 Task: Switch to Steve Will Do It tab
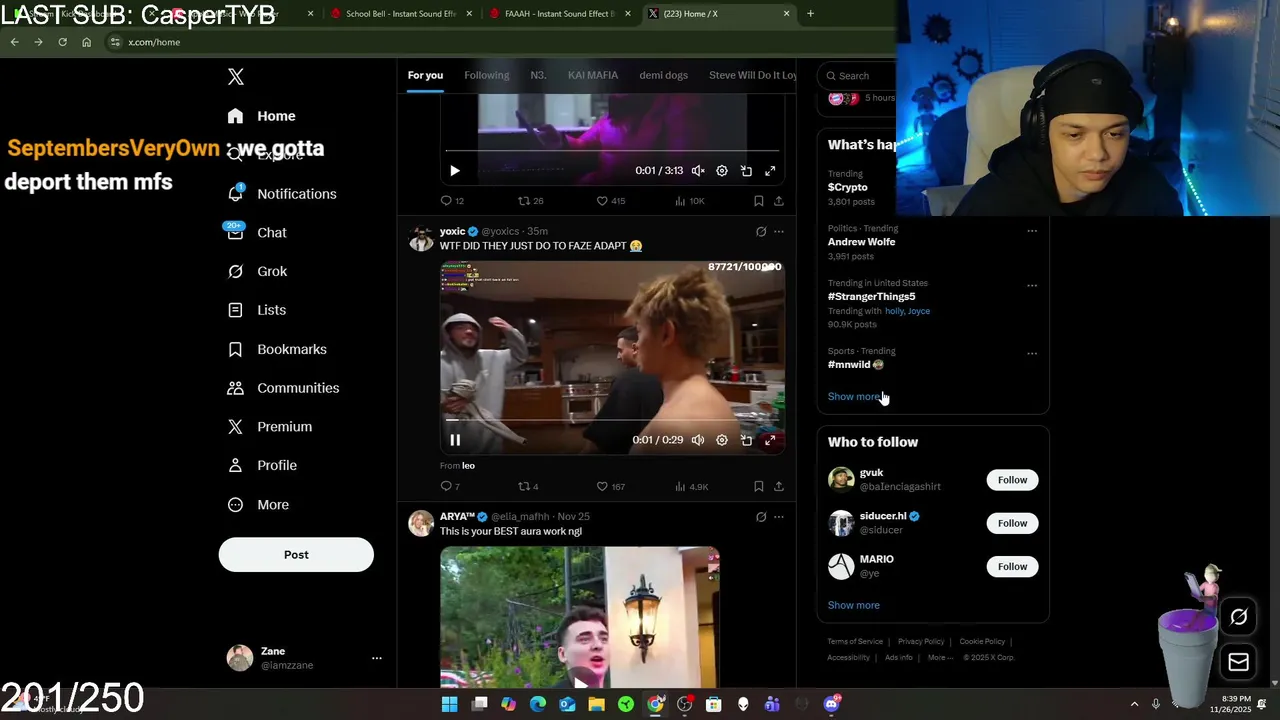752,75
